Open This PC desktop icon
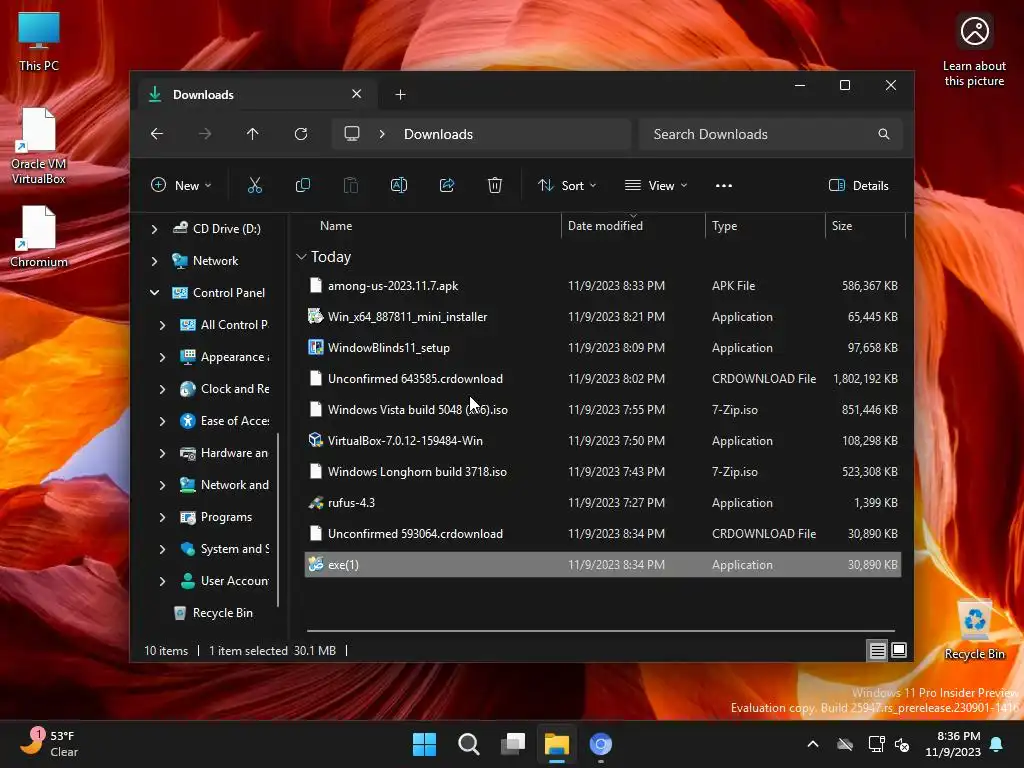The image size is (1024, 768). [x=39, y=42]
